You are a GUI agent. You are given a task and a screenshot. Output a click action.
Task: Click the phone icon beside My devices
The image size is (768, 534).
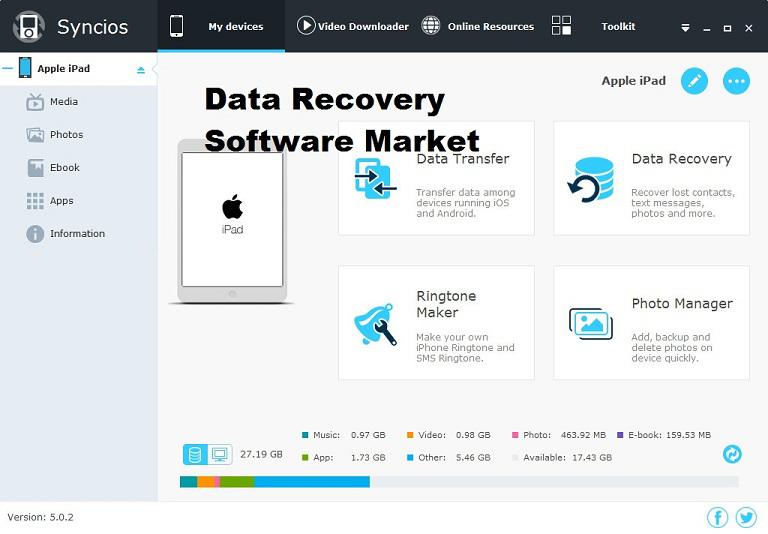(176, 26)
